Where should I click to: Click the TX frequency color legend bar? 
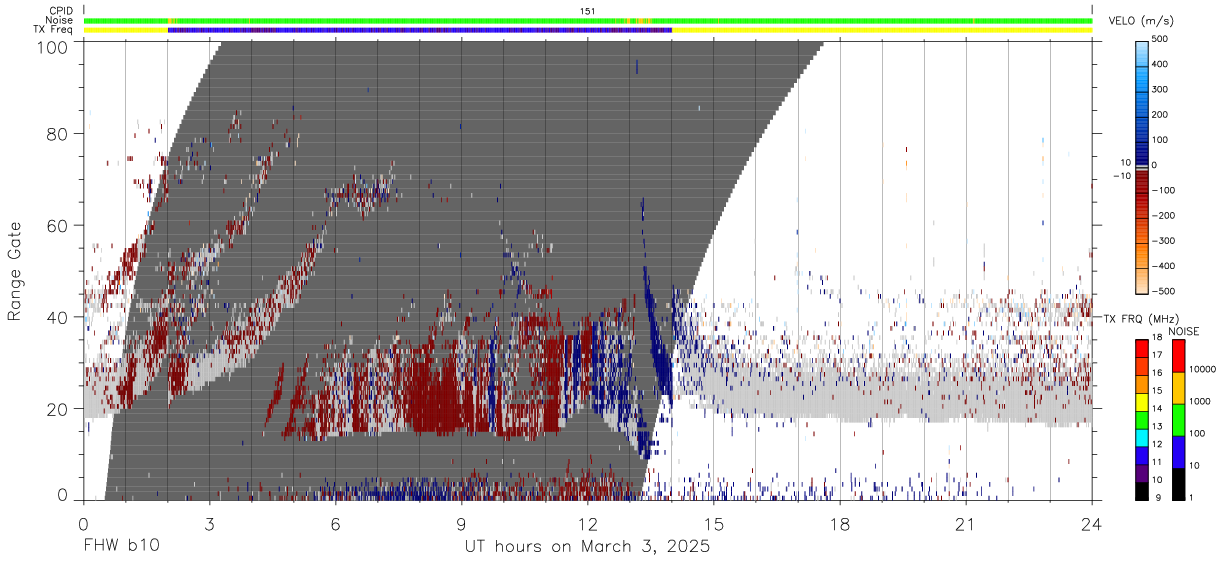point(1142,420)
